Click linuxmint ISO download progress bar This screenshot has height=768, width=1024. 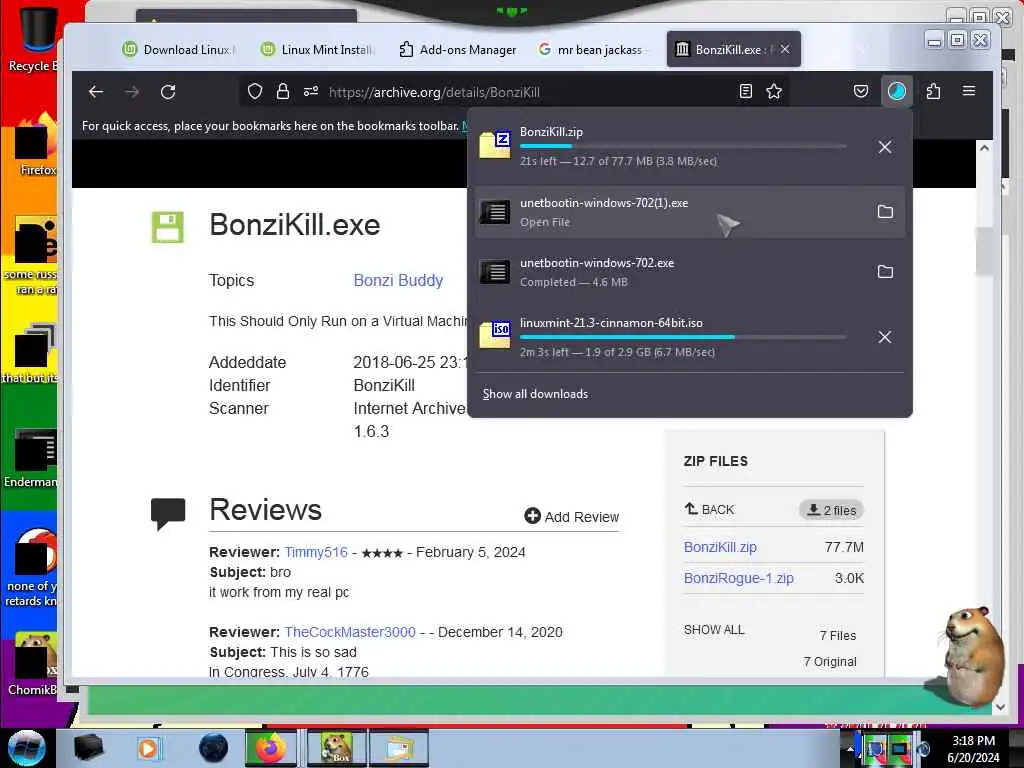point(683,337)
